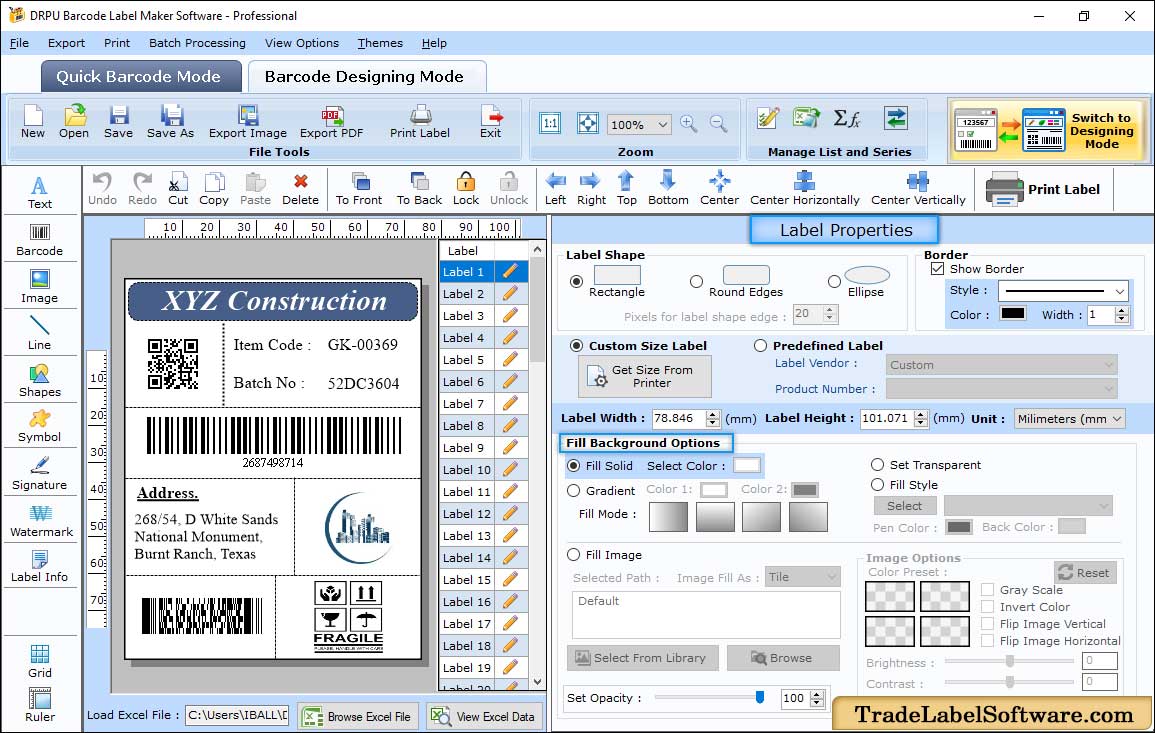Pick the Image tool in sidebar
1155x733 pixels.
pyautogui.click(x=40, y=287)
